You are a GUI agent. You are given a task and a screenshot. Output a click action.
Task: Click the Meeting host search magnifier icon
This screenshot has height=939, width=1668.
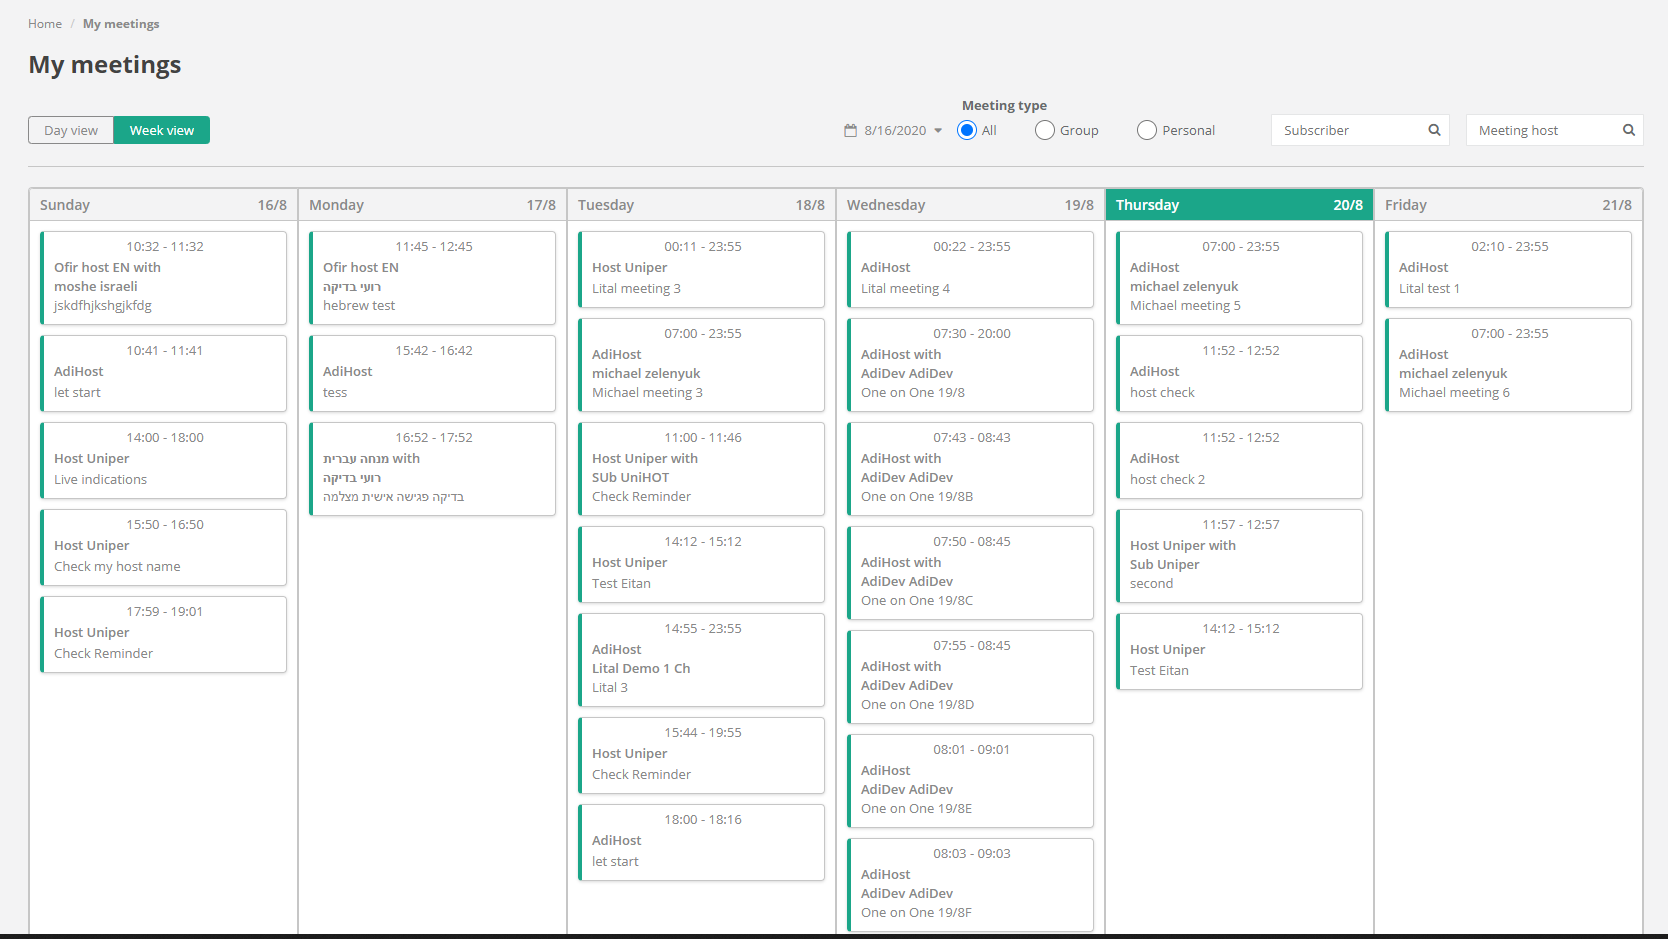click(x=1628, y=130)
